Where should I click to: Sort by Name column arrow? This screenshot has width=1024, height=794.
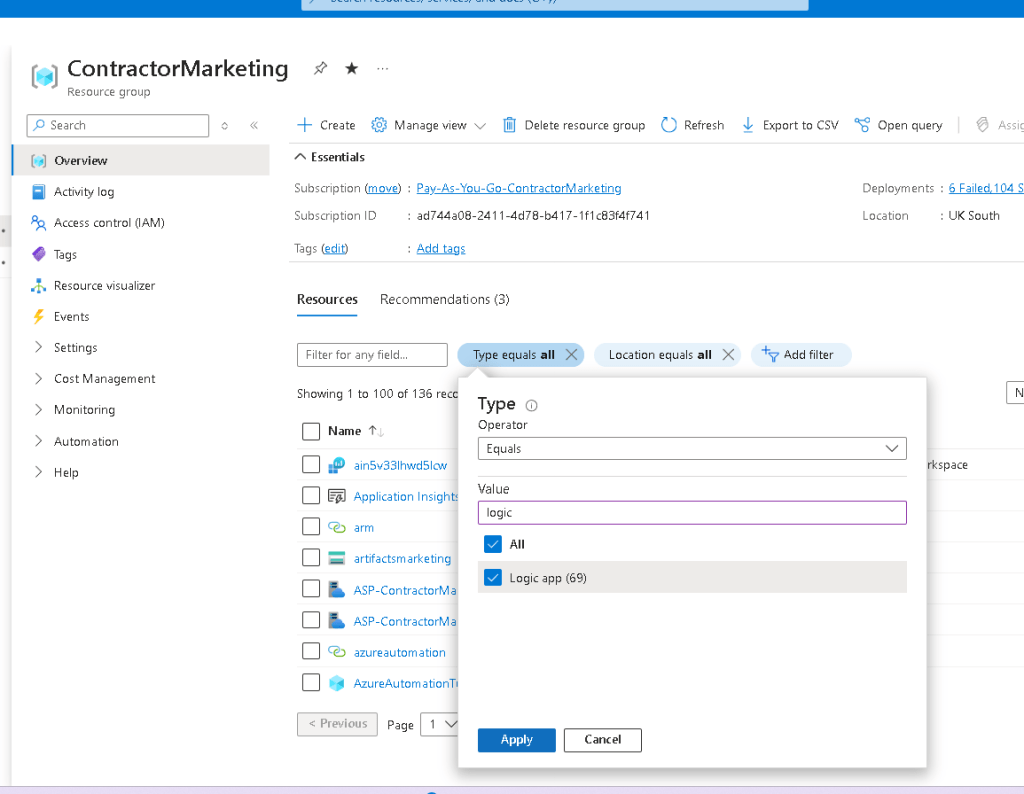pos(376,431)
